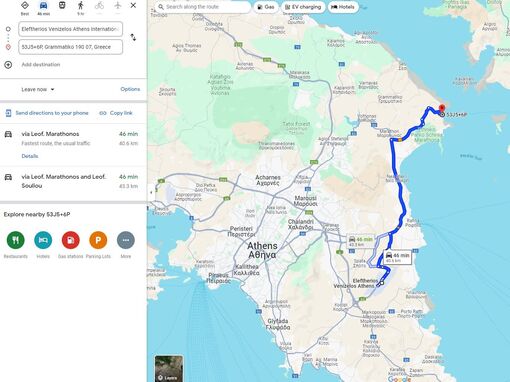
Task: Select the Transit travel mode icon
Action: [x=62, y=5]
